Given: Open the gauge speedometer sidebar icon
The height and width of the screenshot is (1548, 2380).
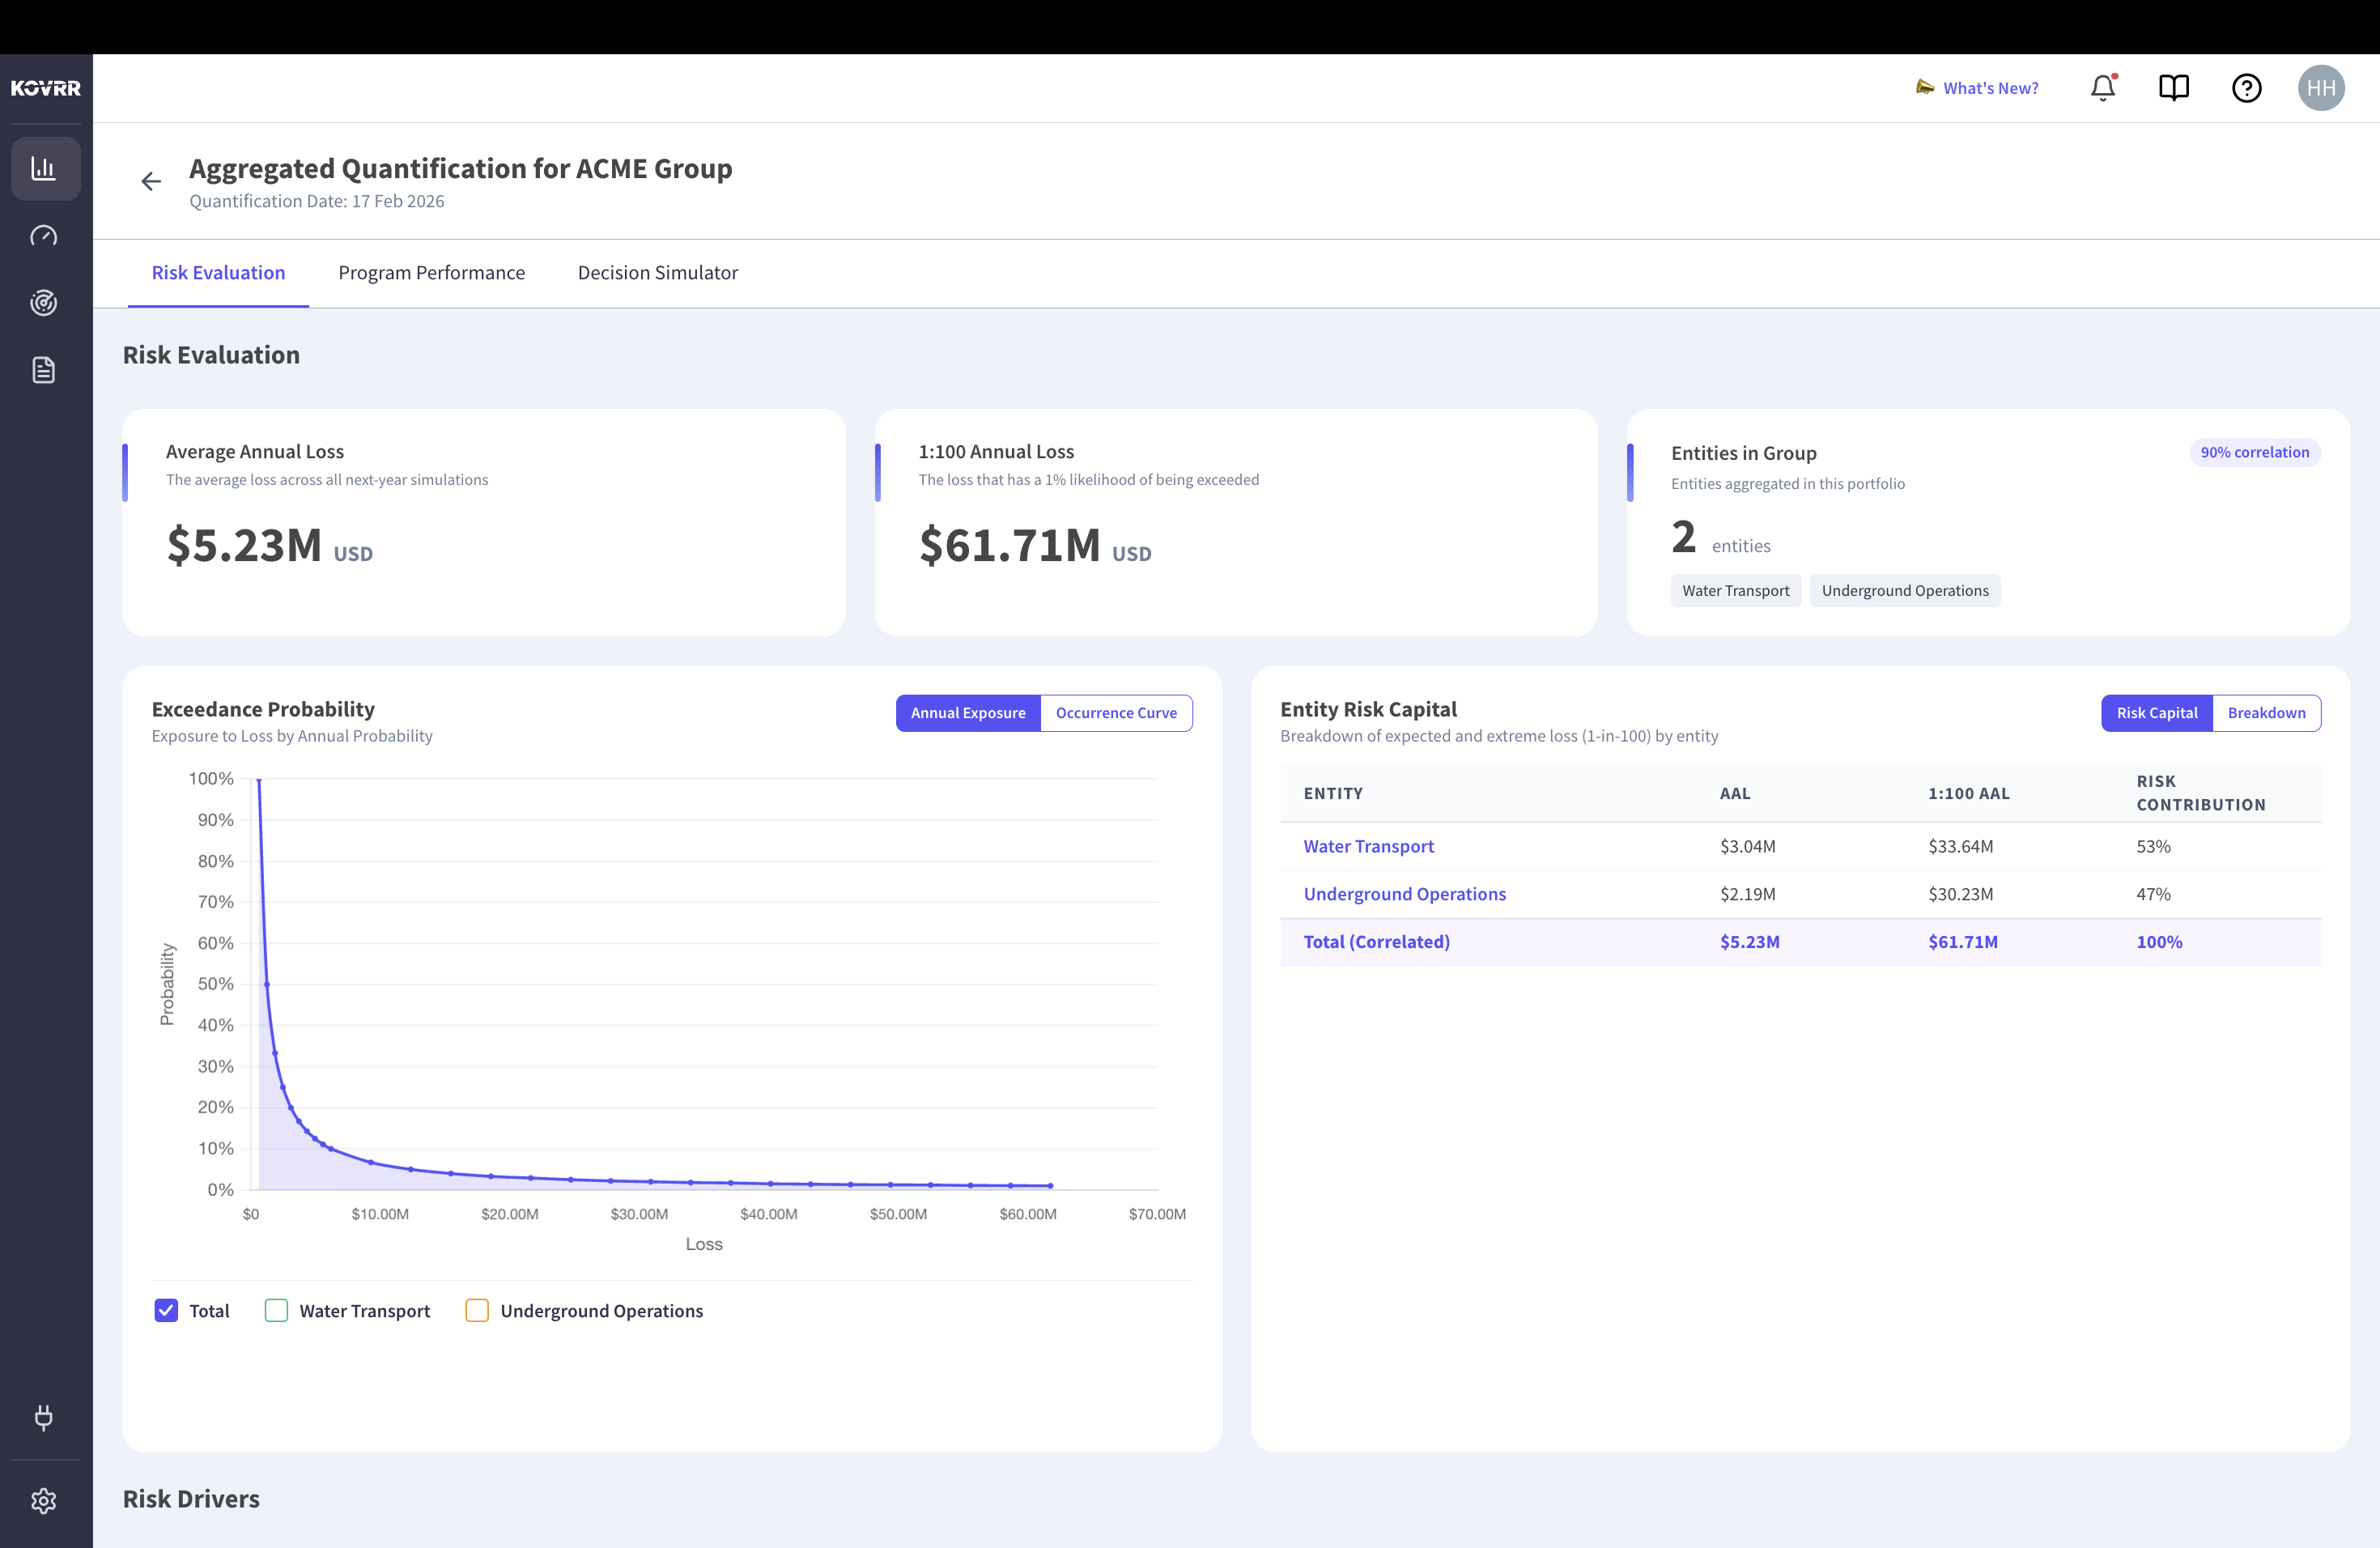Looking at the screenshot, I should pos(44,236).
